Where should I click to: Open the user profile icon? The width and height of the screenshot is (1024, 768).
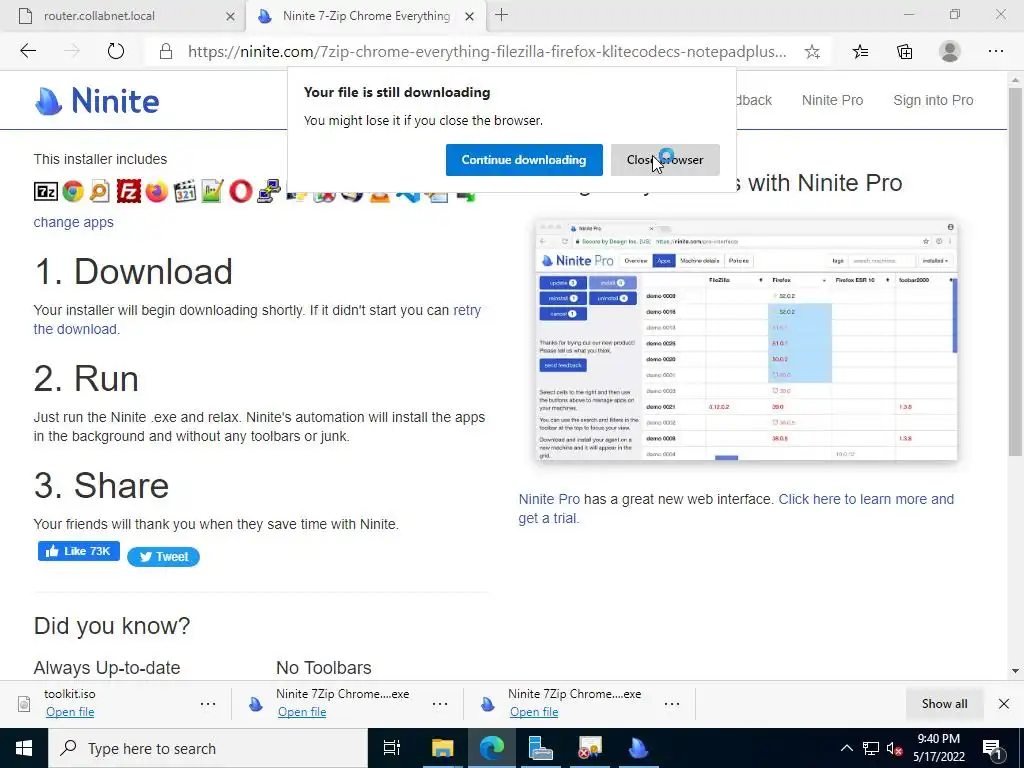point(950,52)
